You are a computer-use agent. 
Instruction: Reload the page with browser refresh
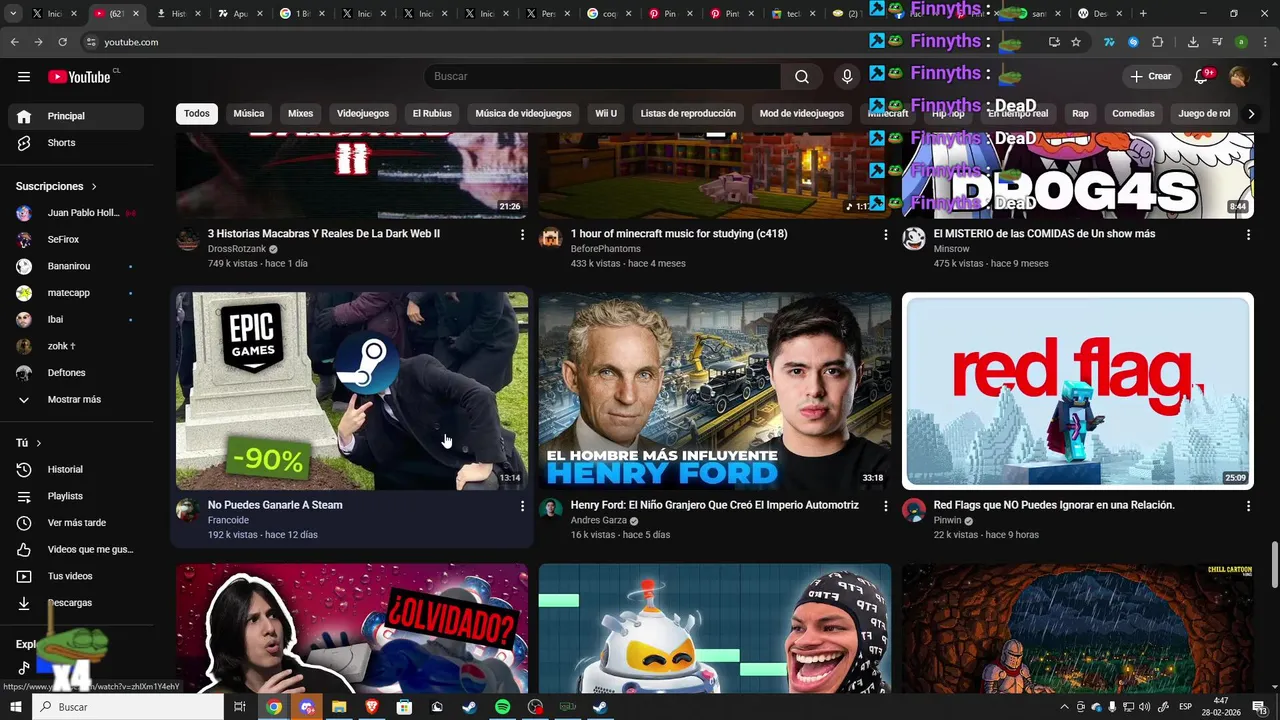click(62, 42)
